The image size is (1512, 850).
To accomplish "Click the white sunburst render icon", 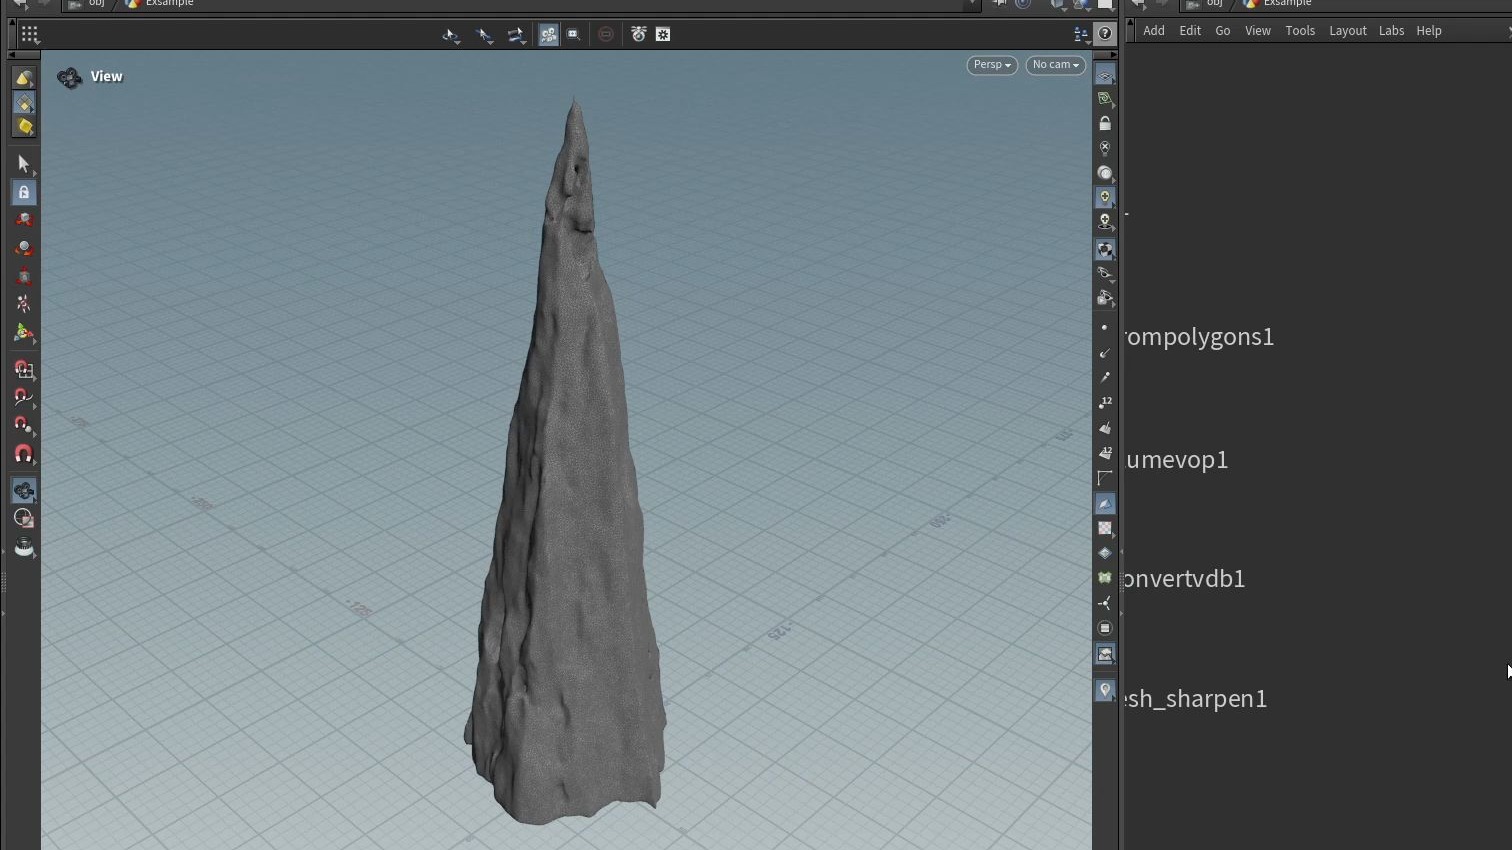I will pos(663,35).
